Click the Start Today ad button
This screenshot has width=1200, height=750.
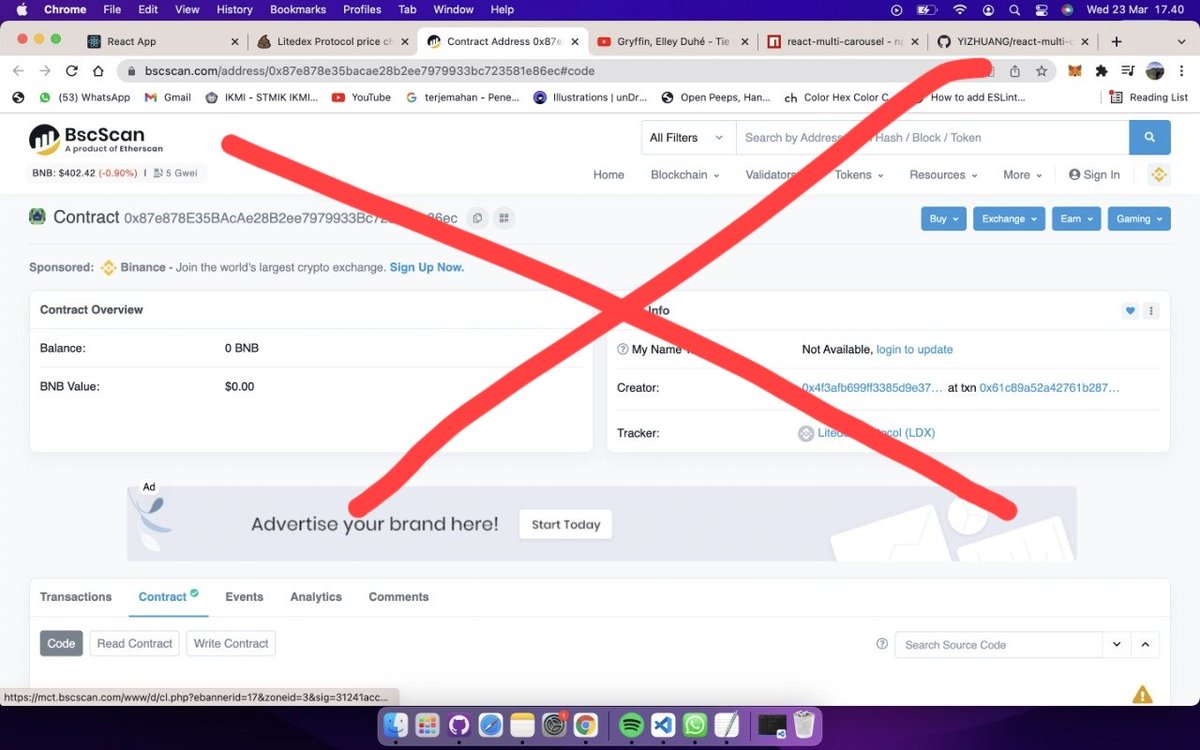(x=566, y=524)
